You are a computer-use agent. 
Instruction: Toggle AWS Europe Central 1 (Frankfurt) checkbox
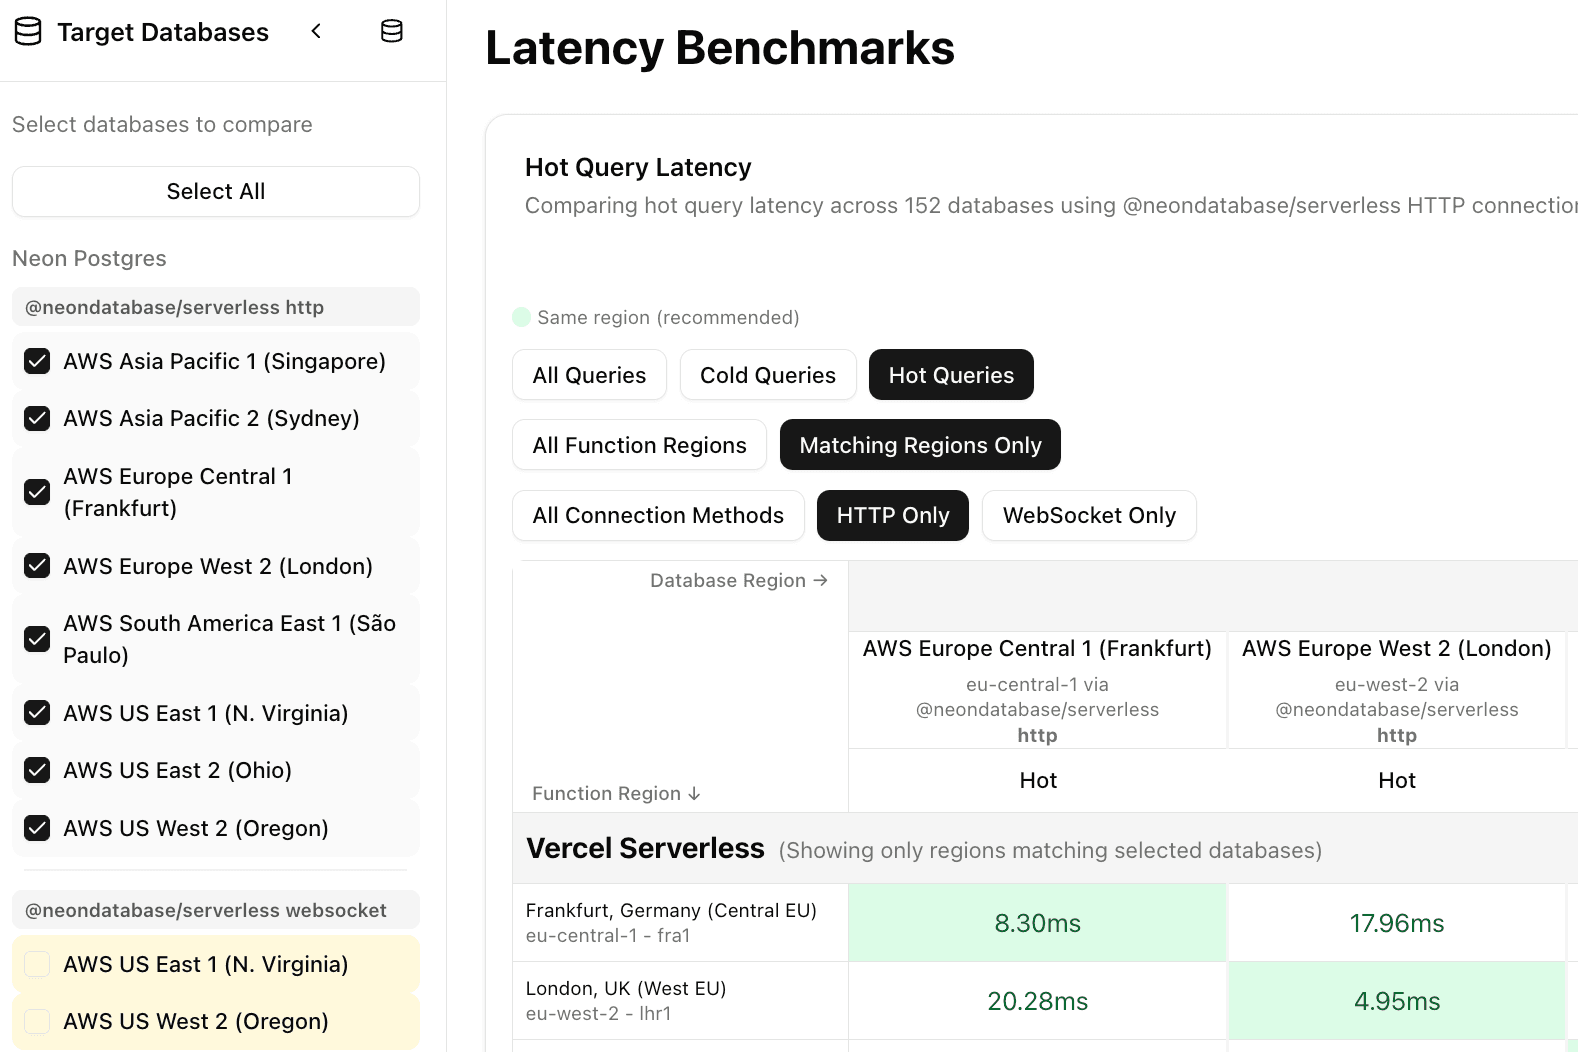coord(37,492)
